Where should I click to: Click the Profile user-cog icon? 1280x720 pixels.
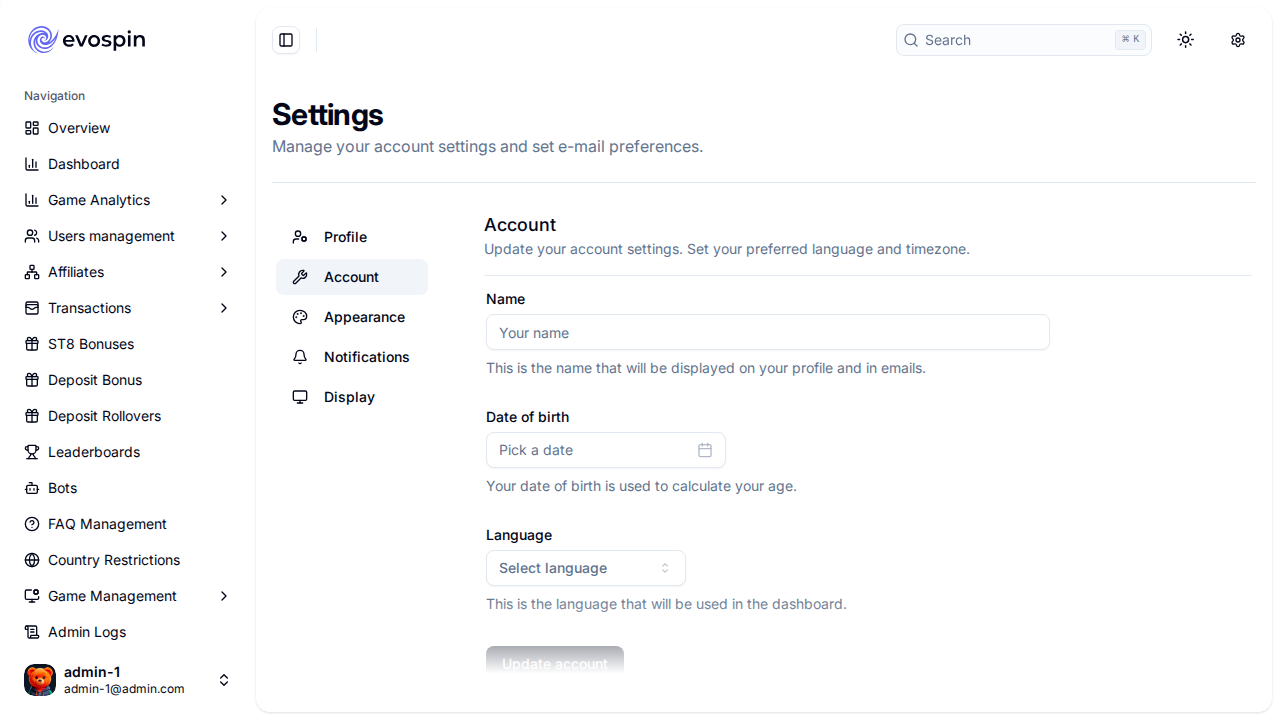pyautogui.click(x=300, y=237)
